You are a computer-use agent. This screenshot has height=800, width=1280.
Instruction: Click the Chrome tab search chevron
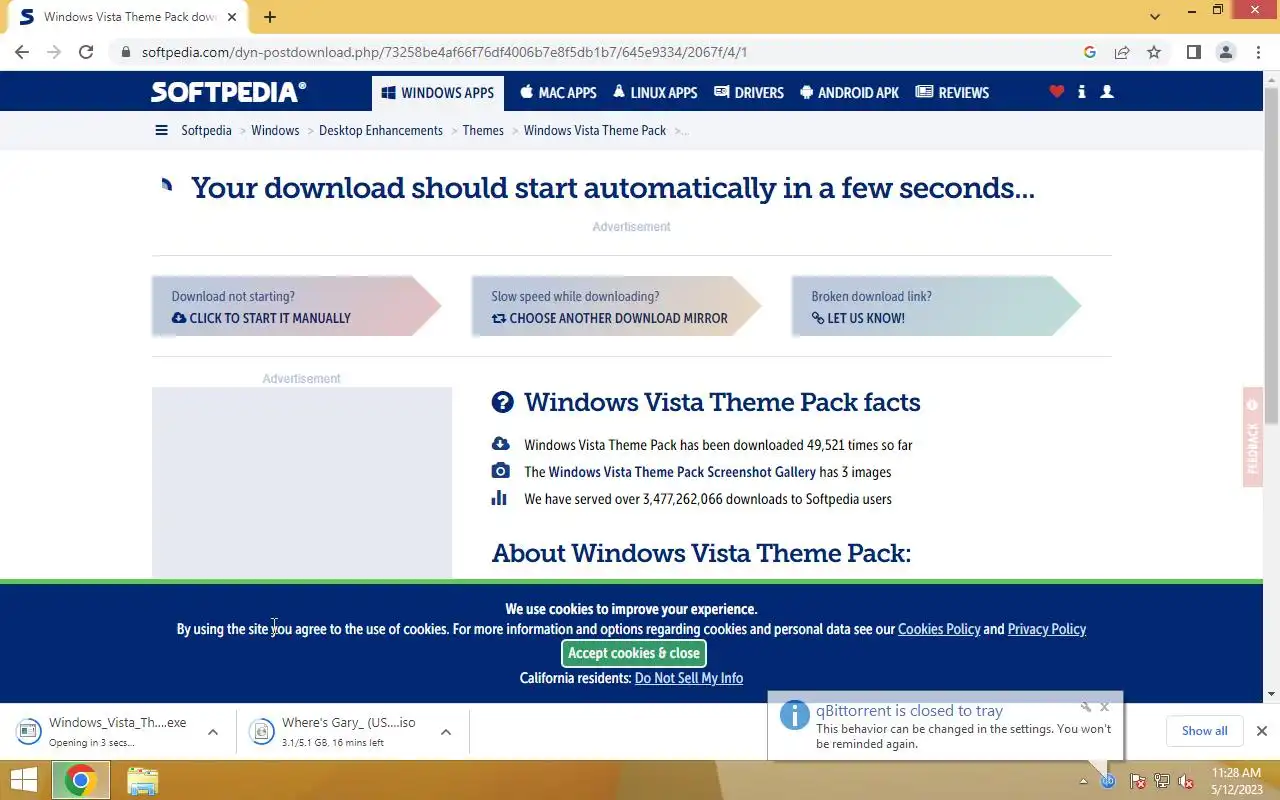tap(1155, 17)
